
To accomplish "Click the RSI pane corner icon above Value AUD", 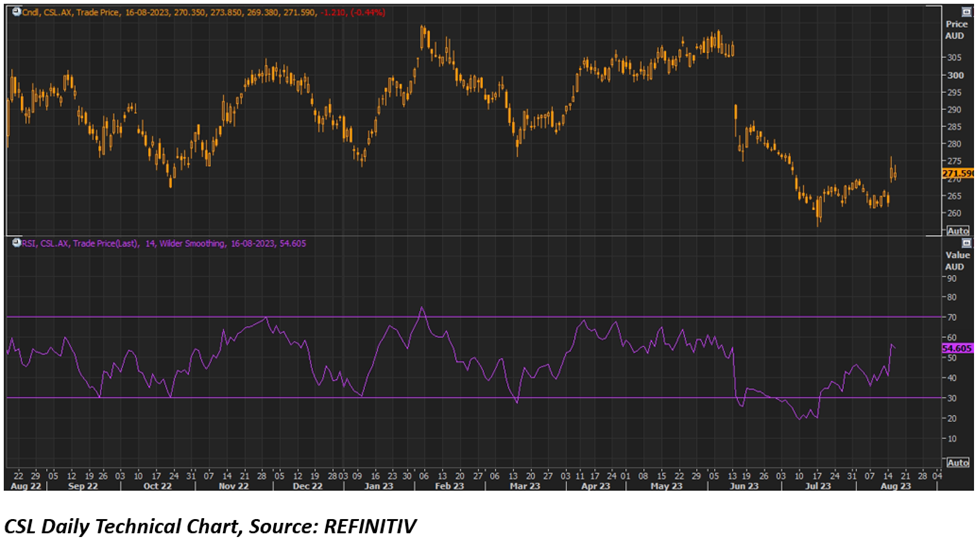I will pyautogui.click(x=966, y=243).
